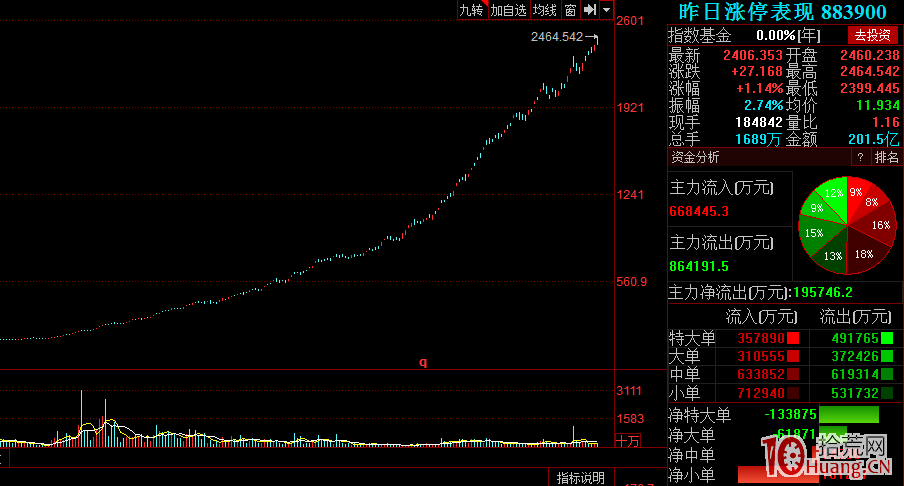Click the amplitude value 2.74%

[763, 105]
